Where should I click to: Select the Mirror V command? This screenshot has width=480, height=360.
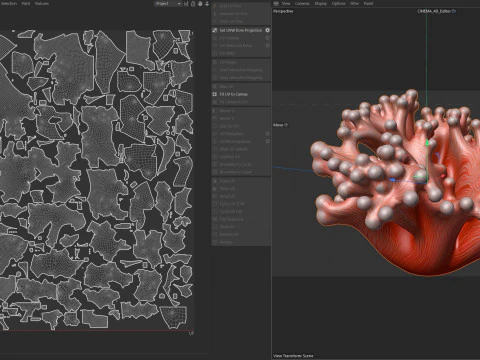[x=227, y=118]
